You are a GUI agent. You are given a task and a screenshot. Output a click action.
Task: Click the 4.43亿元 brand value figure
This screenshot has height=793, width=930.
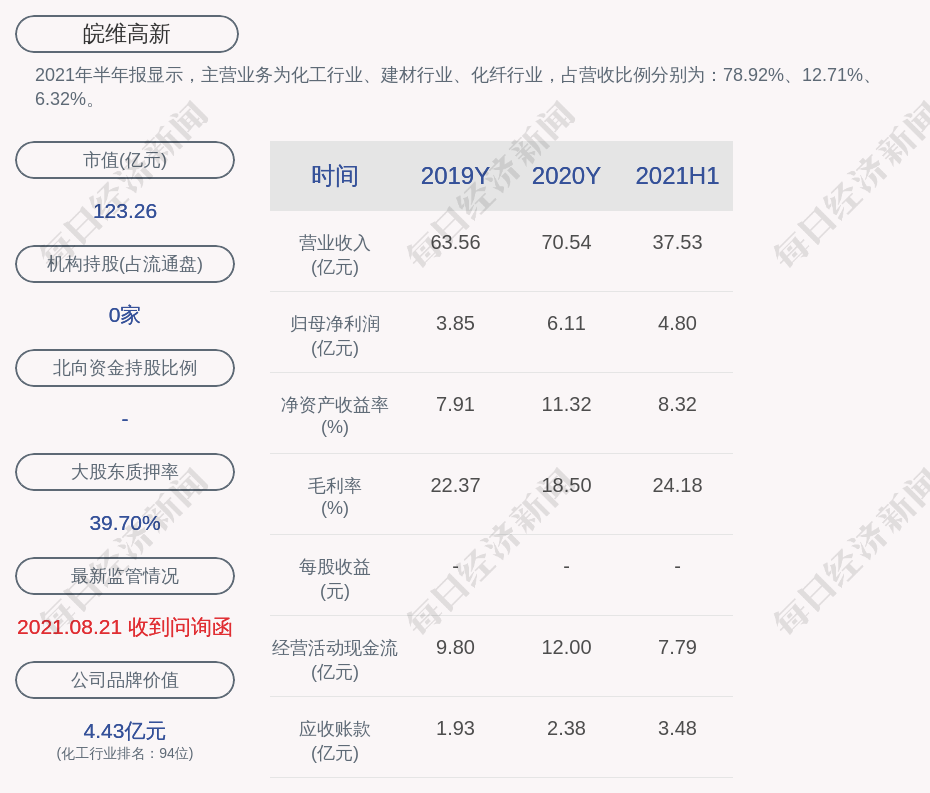click(x=125, y=731)
